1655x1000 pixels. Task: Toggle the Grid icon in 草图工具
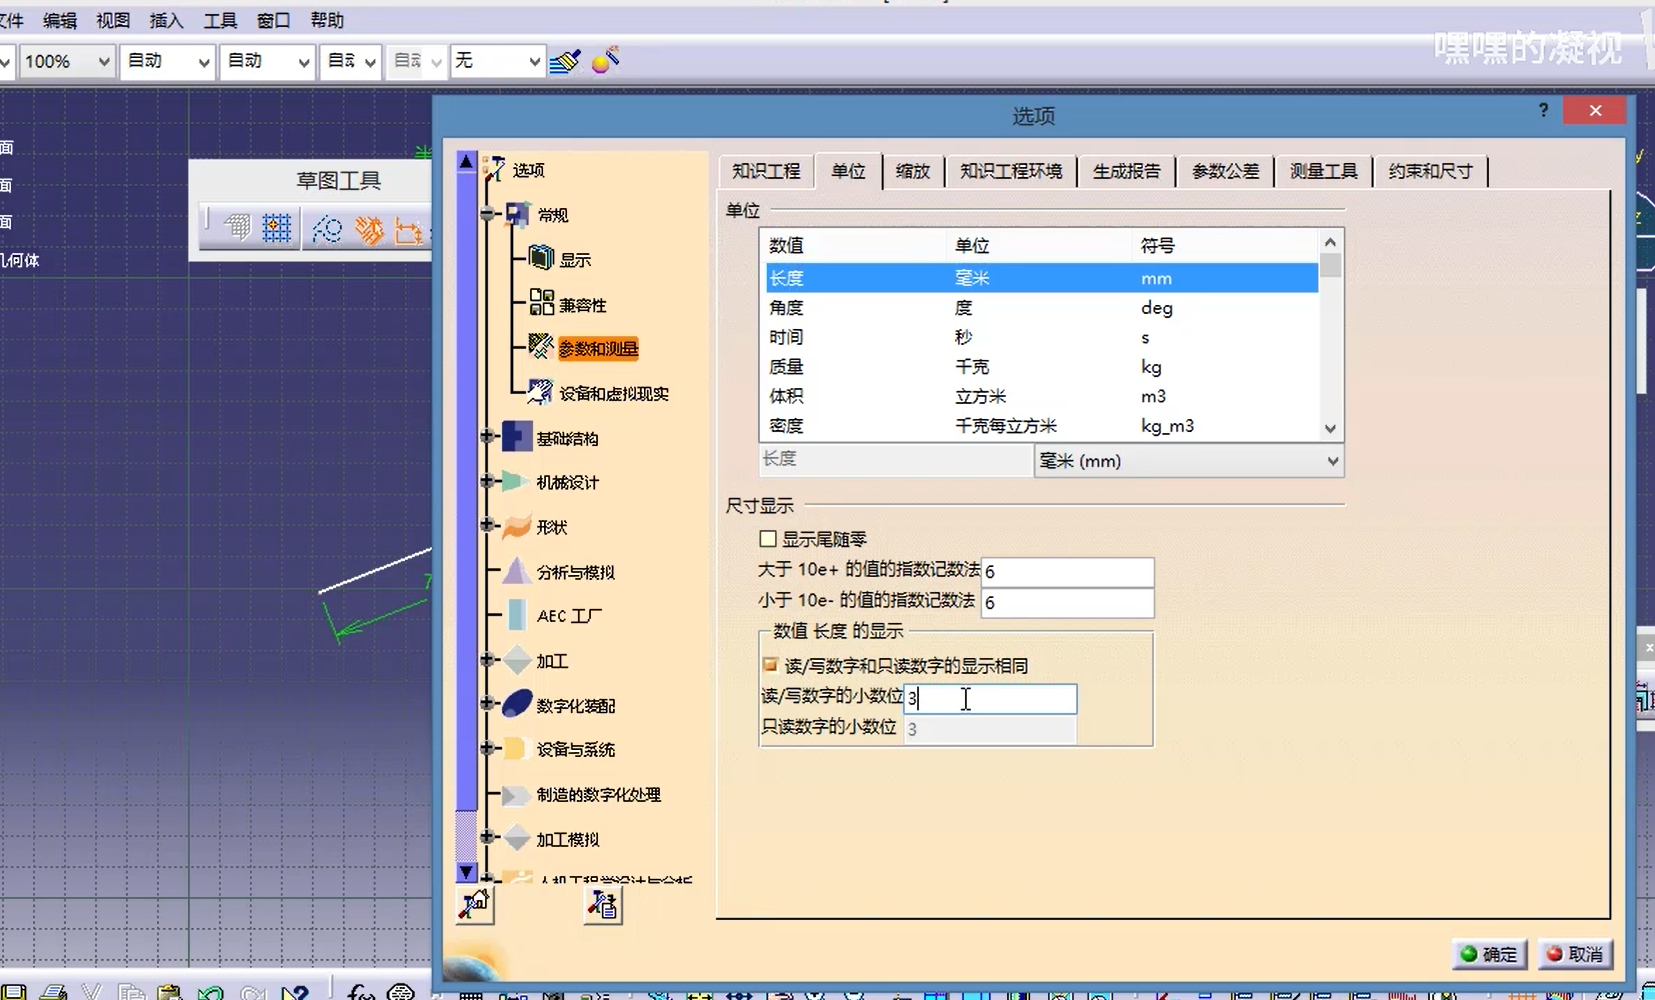pyautogui.click(x=238, y=228)
